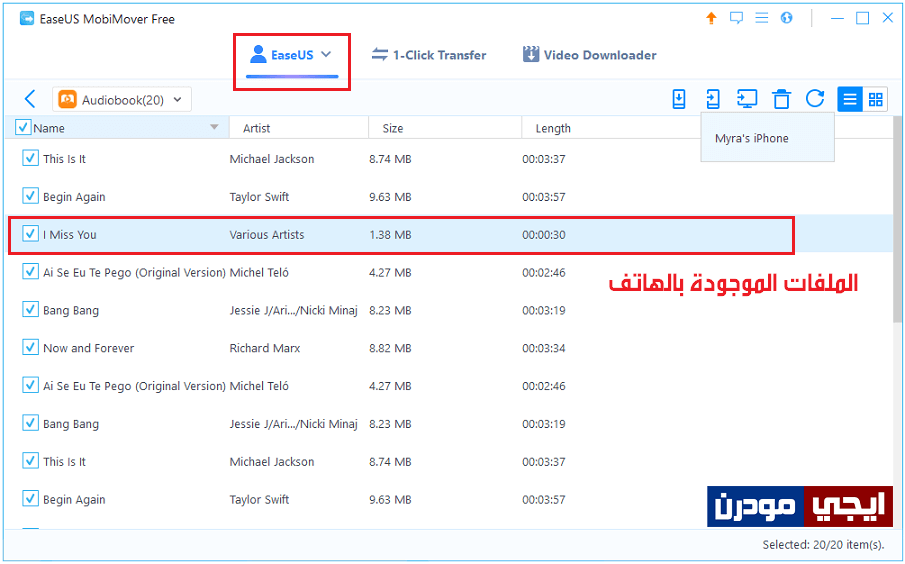Viewport: 905px width, 564px height.
Task: Expand the EaseUS device chevron
Action: pos(326,54)
